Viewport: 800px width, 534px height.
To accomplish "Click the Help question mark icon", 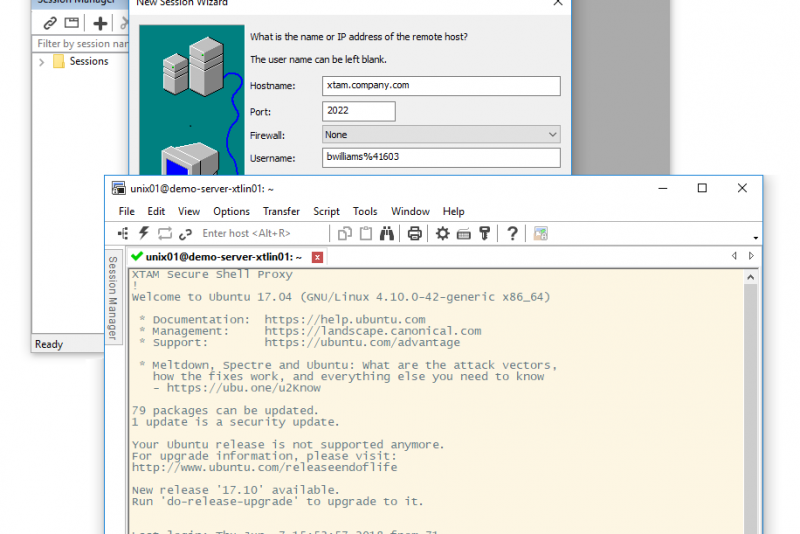I will tap(512, 234).
